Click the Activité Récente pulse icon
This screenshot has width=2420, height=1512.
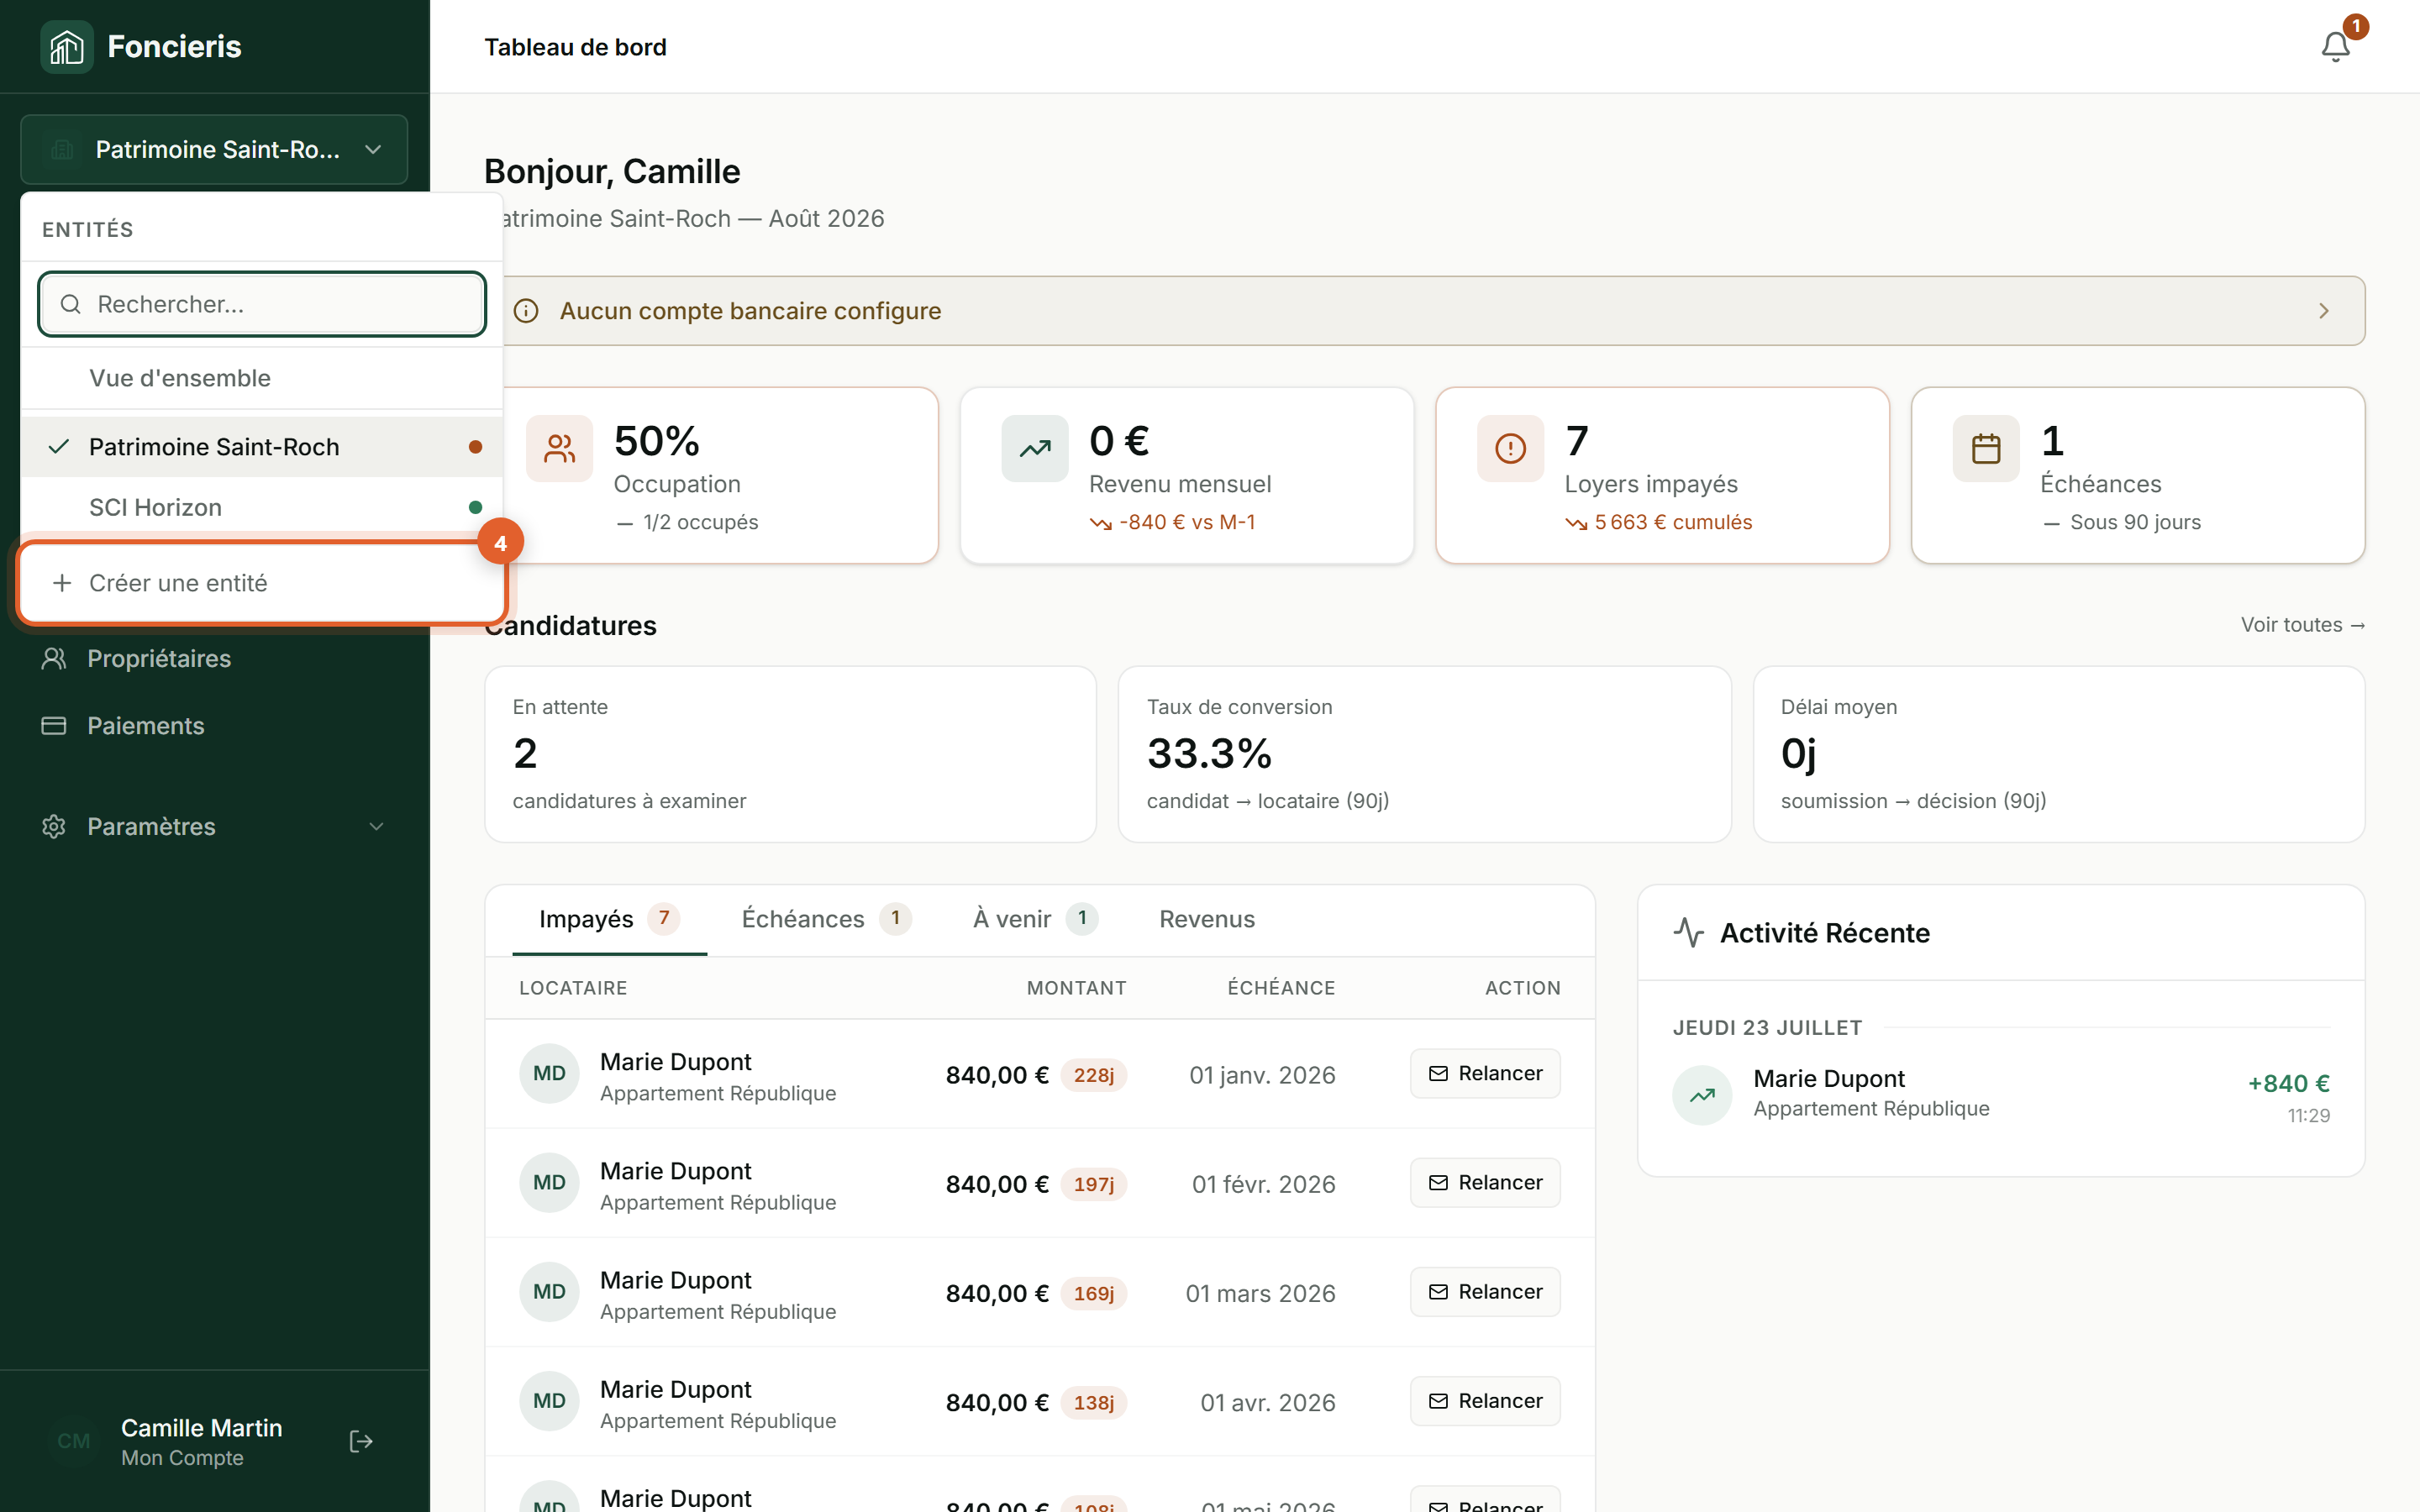click(x=1689, y=932)
